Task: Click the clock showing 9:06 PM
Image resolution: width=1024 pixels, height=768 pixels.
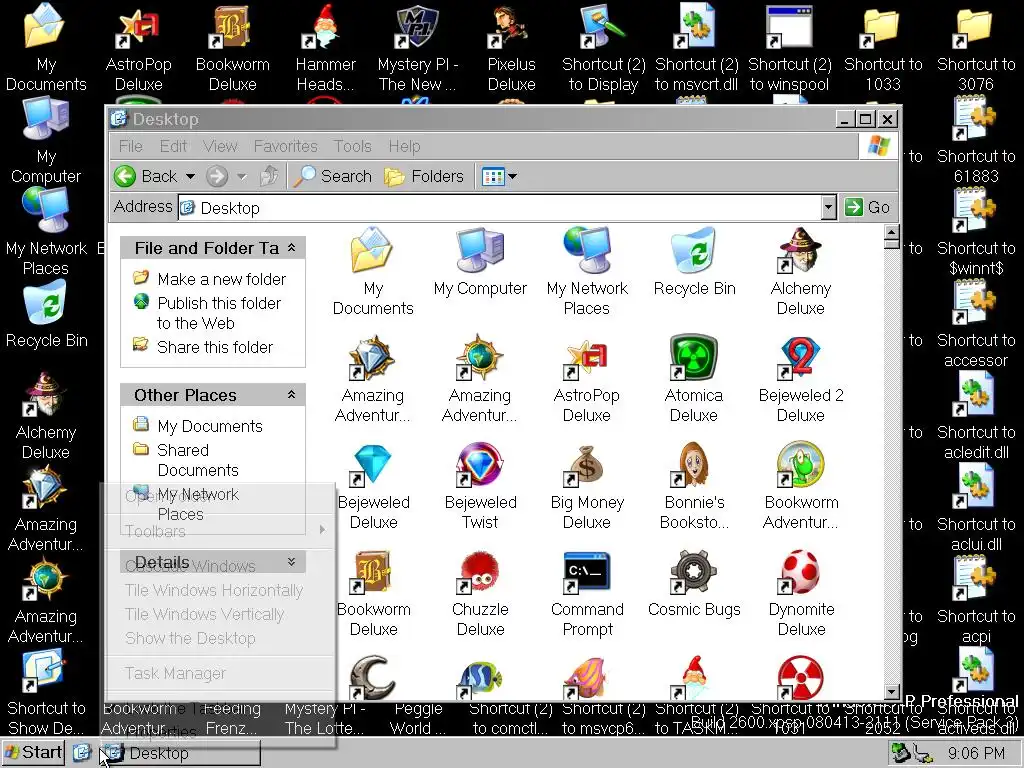Action: [x=976, y=754]
